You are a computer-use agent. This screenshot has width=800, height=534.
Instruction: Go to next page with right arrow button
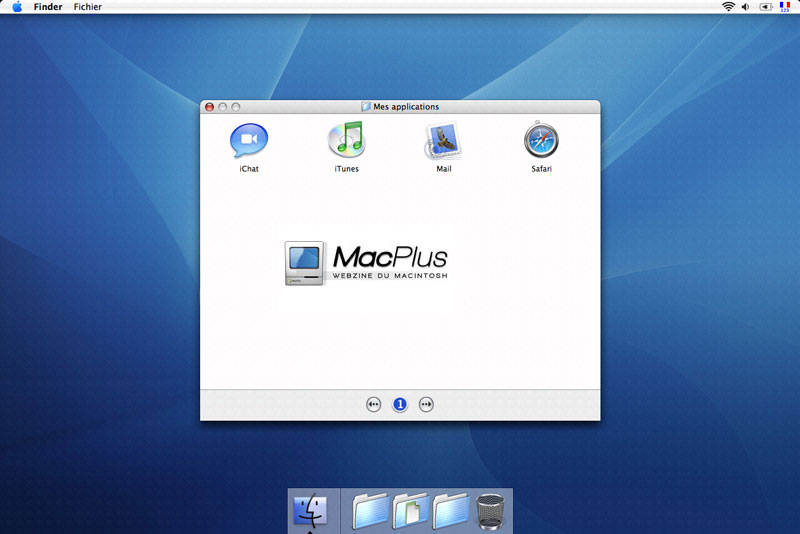click(x=426, y=404)
